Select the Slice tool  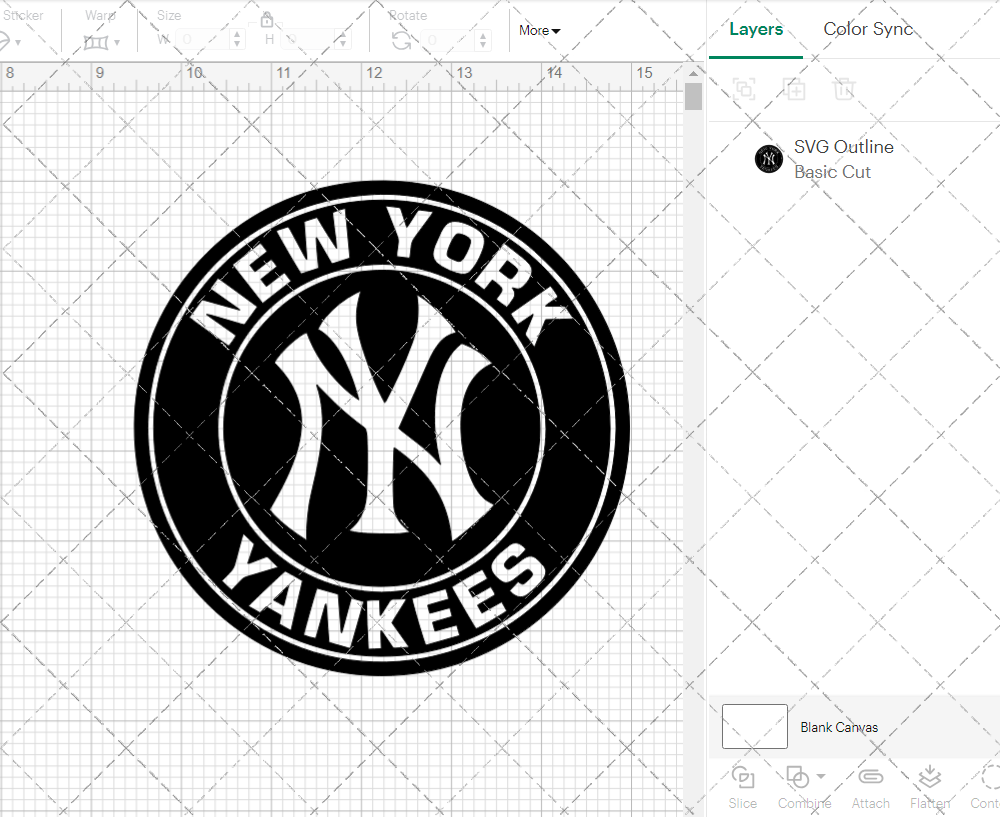tap(742, 778)
